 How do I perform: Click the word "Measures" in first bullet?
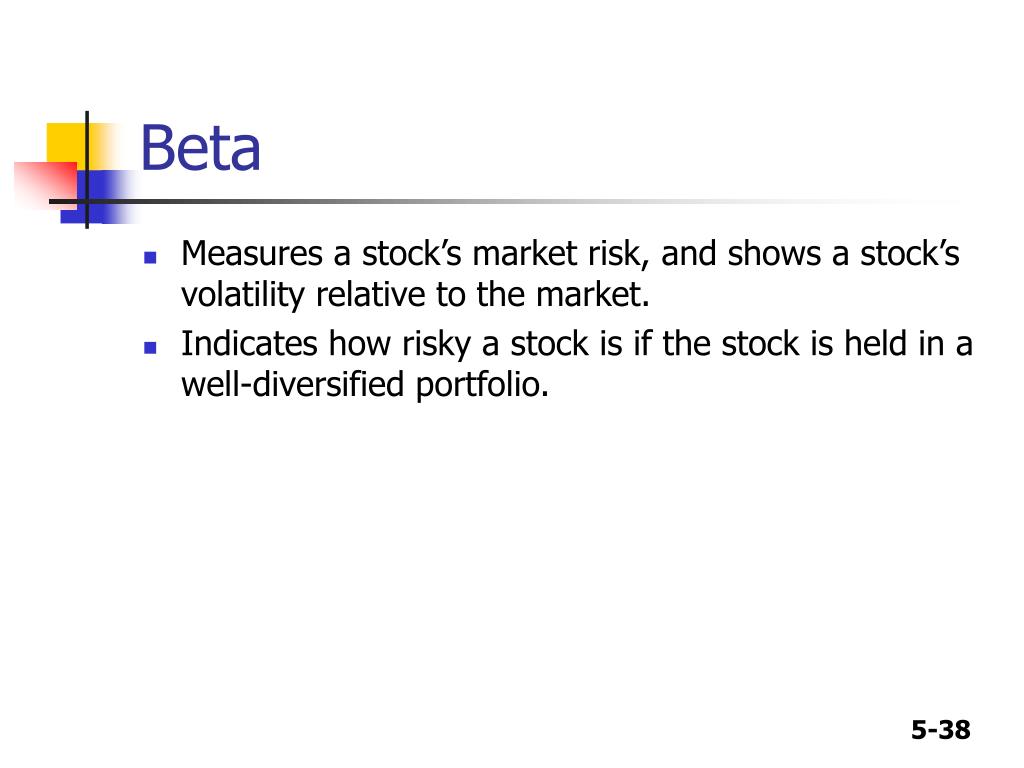point(251,253)
